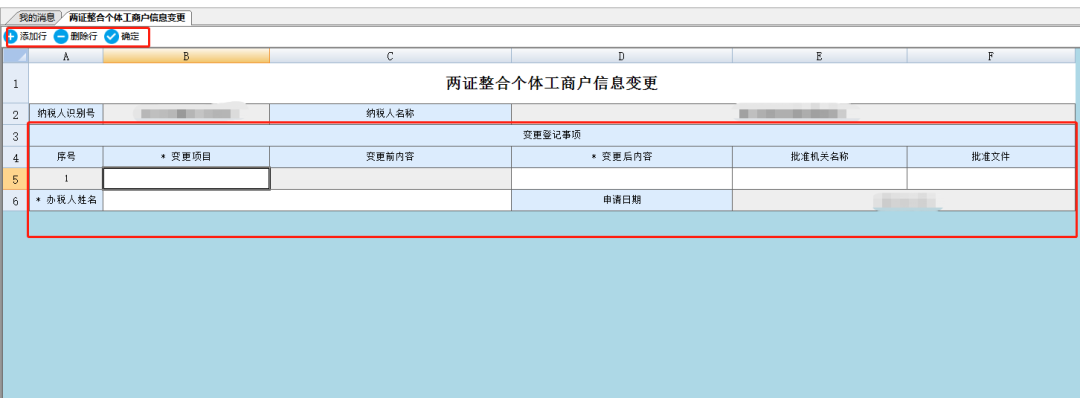
Task: Click the 纳税人名称 value cell
Action: pos(793,114)
